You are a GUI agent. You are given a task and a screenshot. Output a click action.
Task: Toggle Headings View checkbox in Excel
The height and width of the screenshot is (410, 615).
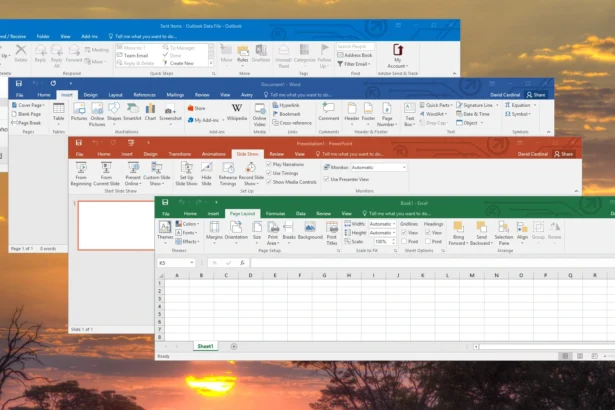(x=428, y=233)
